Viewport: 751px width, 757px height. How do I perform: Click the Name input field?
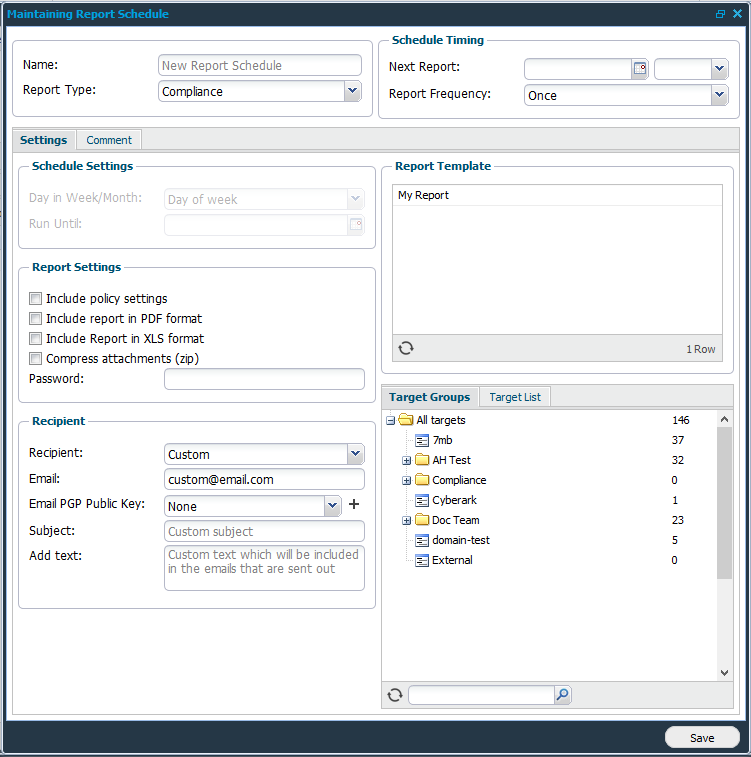[x=260, y=65]
